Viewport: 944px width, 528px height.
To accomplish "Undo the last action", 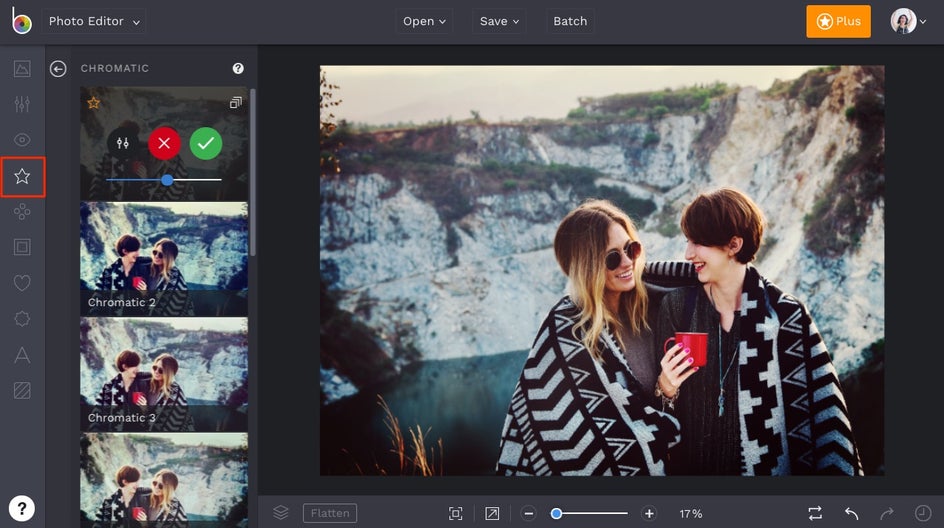I will tap(851, 513).
